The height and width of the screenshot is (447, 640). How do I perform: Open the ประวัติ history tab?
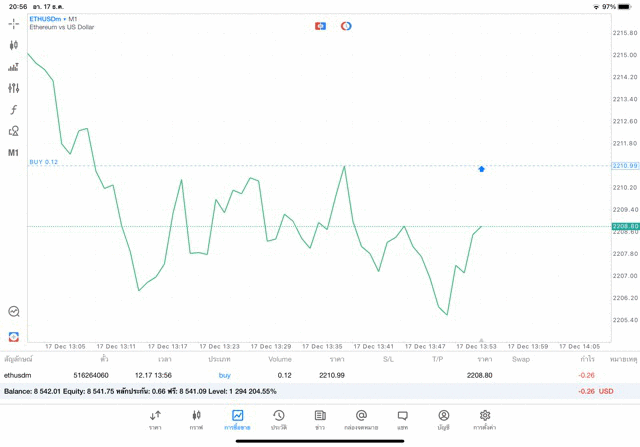coord(279,419)
